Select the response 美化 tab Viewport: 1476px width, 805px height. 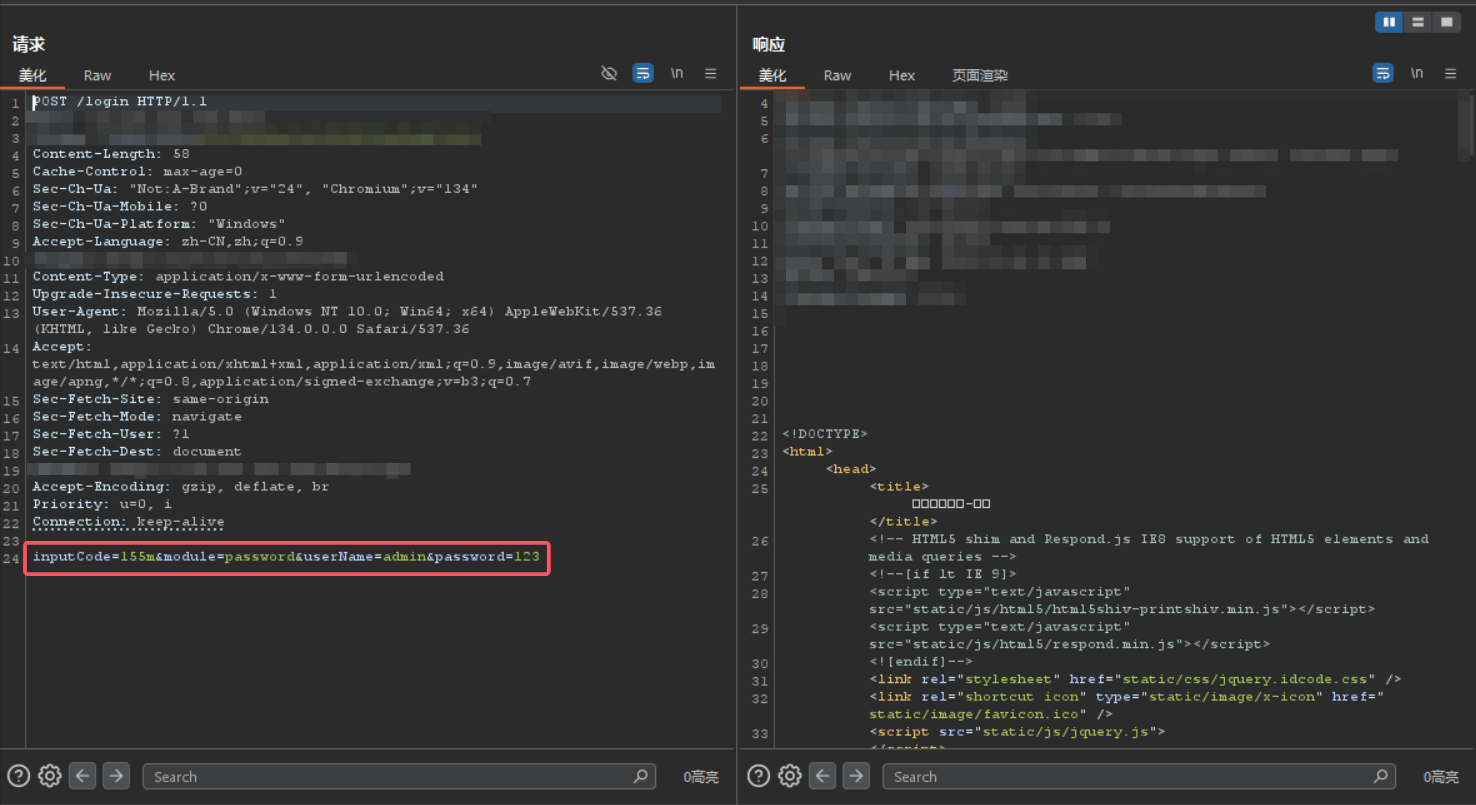point(772,75)
